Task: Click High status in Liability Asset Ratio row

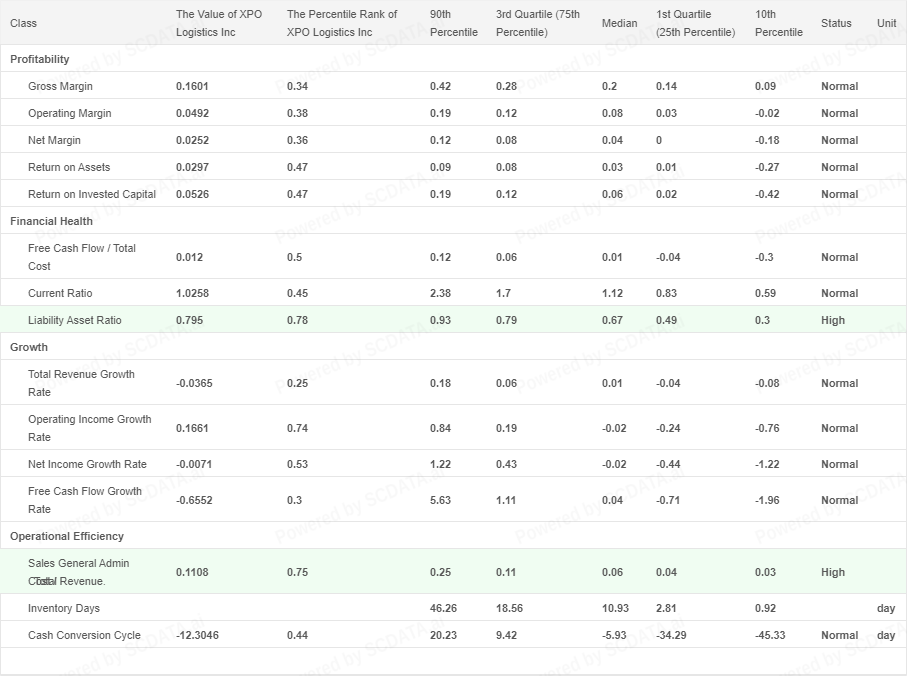Action: [x=832, y=320]
